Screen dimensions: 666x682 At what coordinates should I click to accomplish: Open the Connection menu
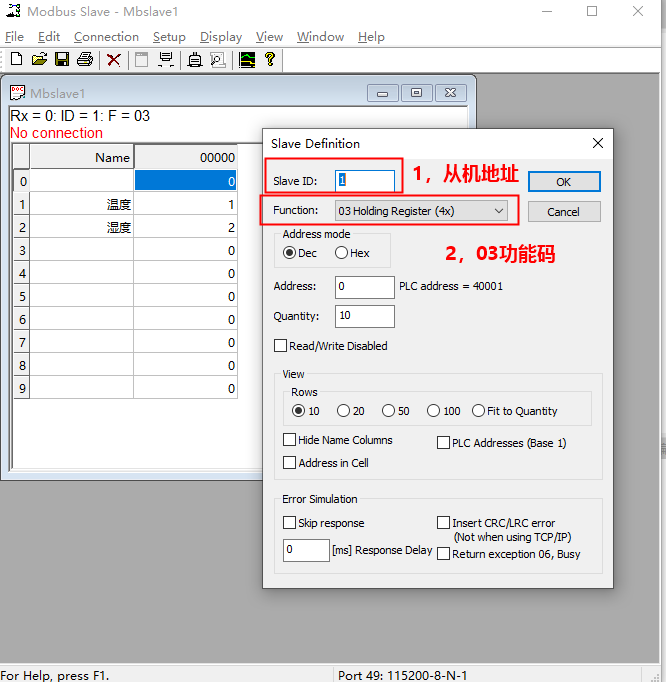click(x=106, y=37)
